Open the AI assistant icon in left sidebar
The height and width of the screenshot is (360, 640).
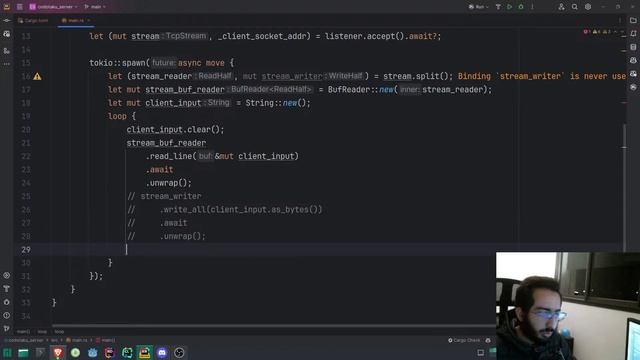tap(7, 34)
